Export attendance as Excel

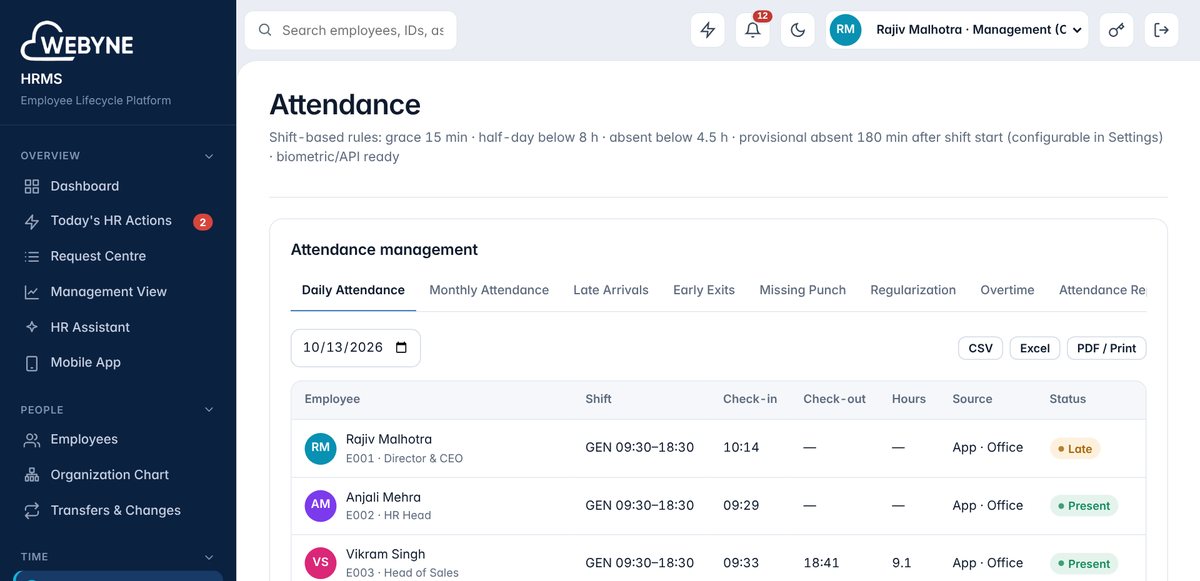pos(1035,348)
